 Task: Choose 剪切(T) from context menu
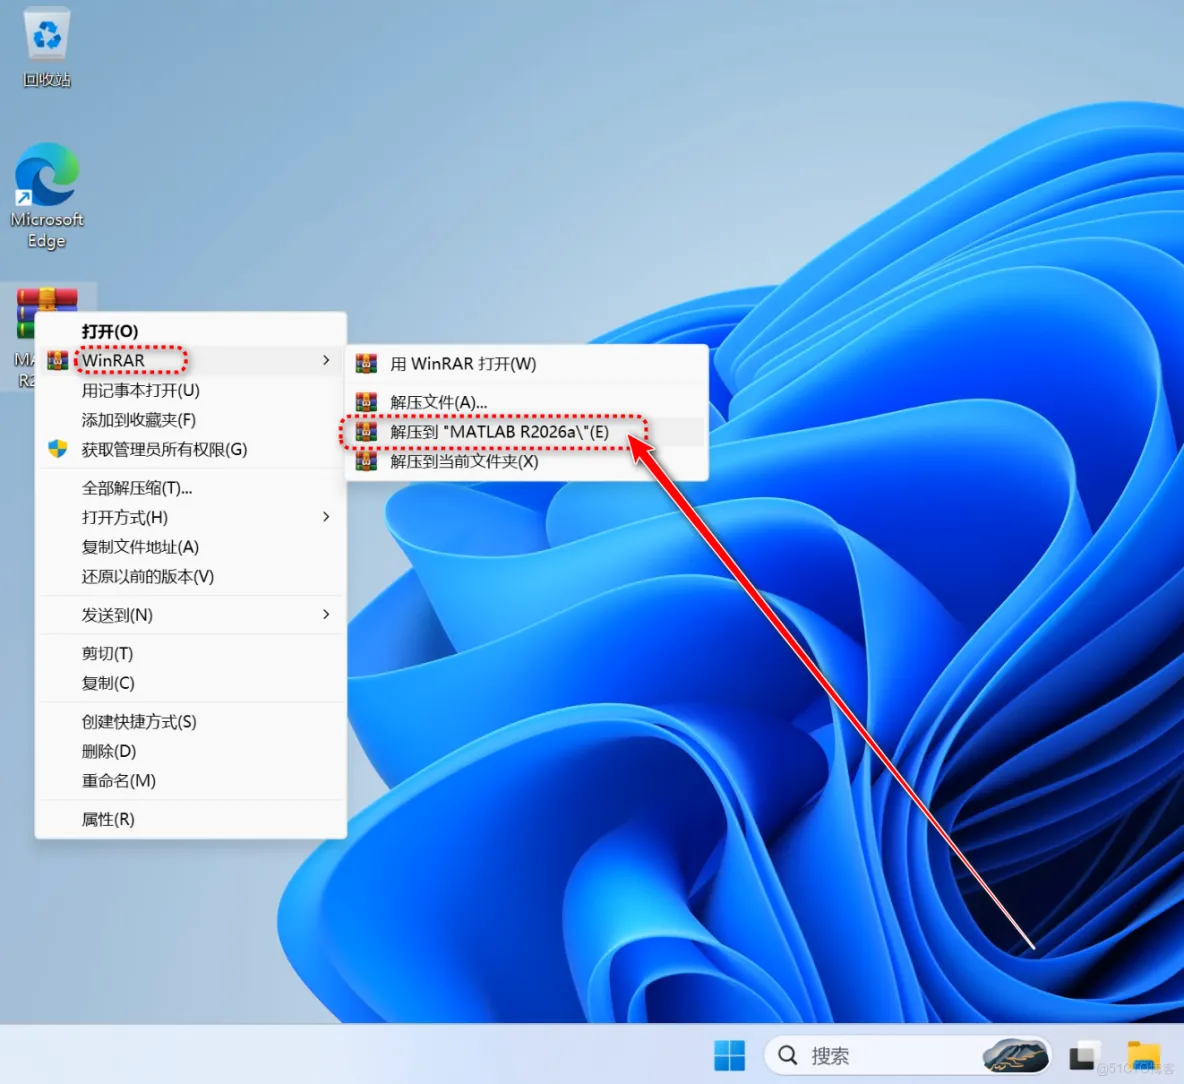(x=191, y=653)
